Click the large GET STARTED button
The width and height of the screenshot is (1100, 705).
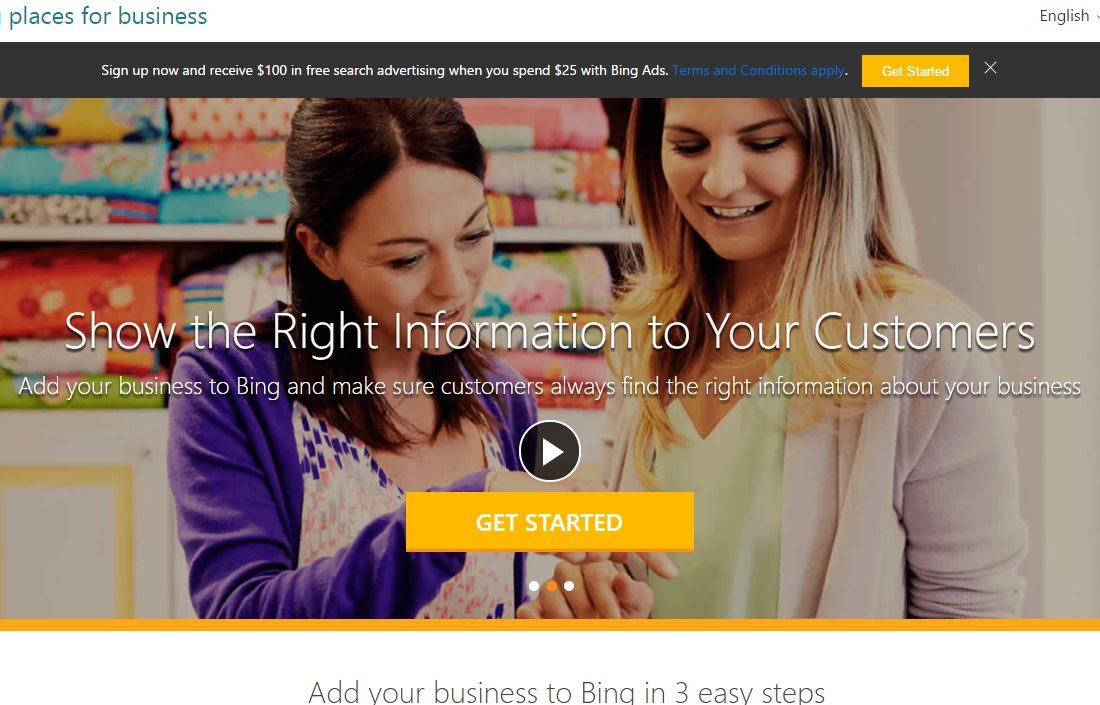pyautogui.click(x=549, y=522)
